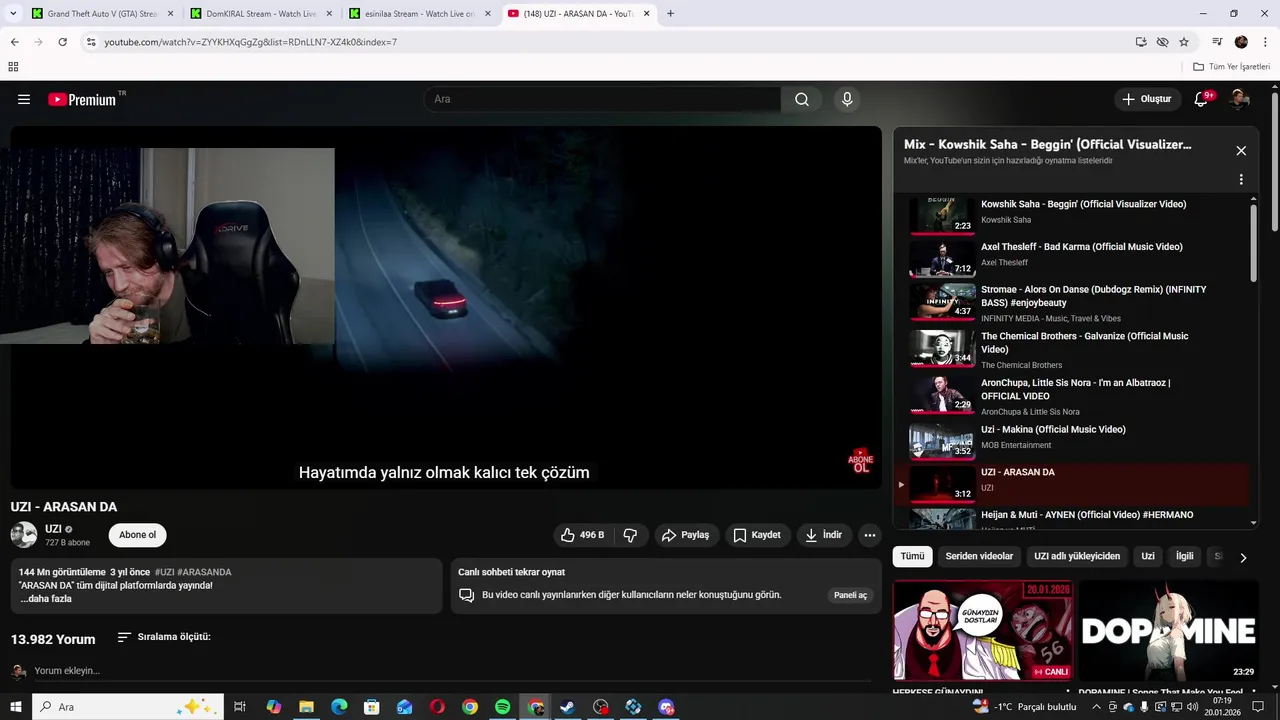This screenshot has width=1280, height=720.
Task: Reload the page
Action: [x=62, y=42]
